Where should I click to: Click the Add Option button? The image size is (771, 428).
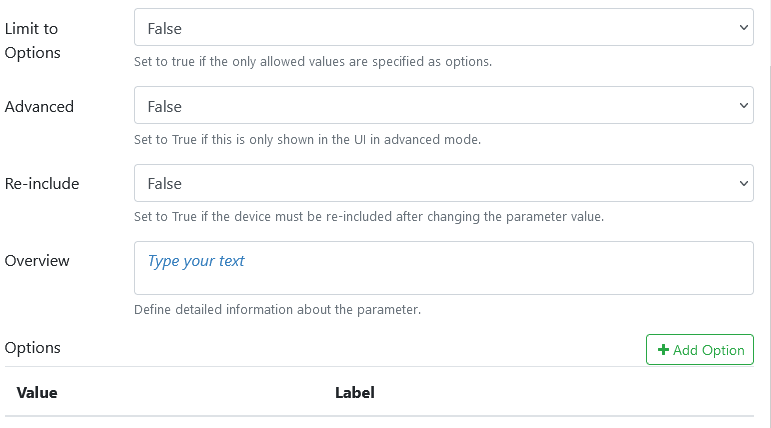pyautogui.click(x=699, y=350)
